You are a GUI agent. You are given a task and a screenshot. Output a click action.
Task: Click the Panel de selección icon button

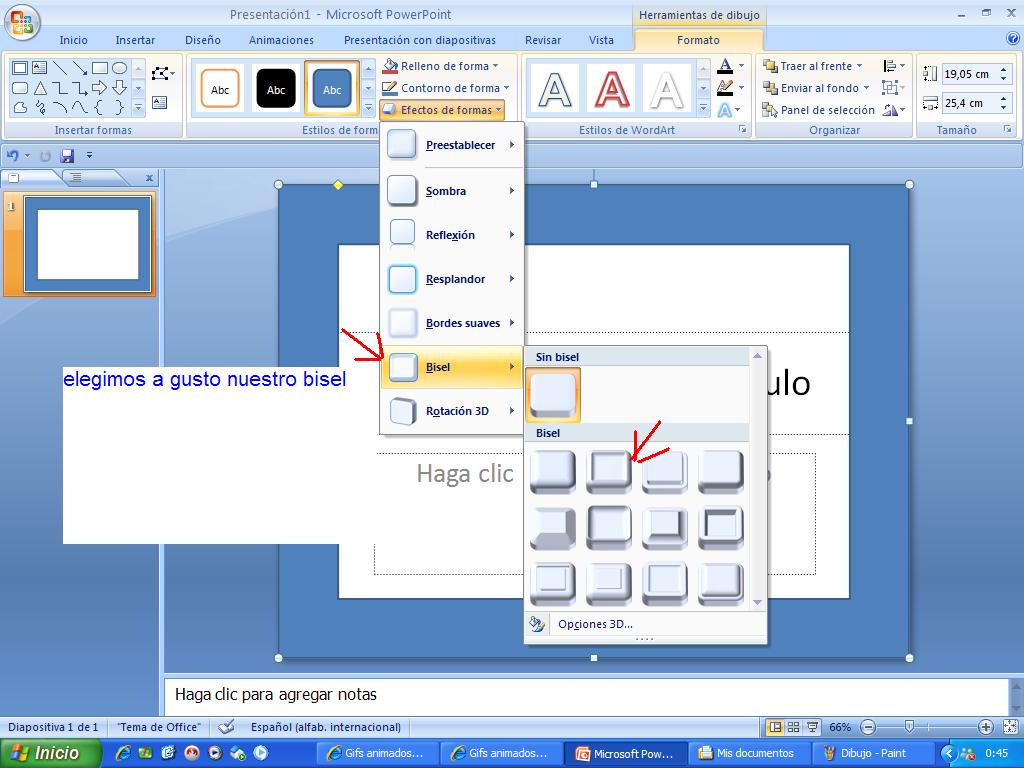pos(769,110)
